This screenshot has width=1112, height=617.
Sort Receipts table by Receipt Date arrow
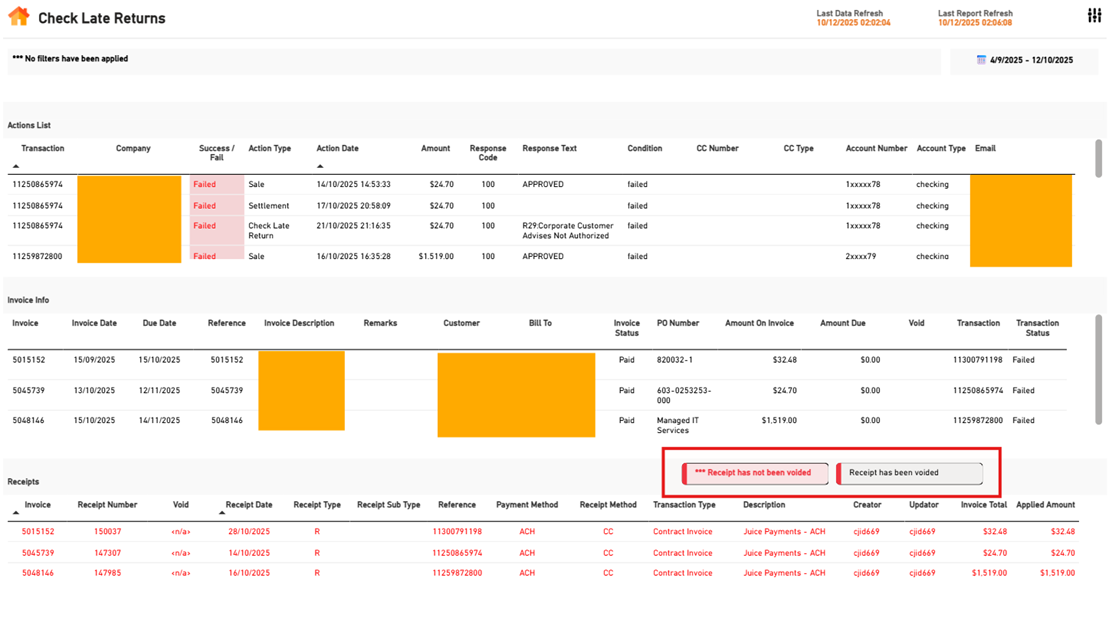coord(221,513)
